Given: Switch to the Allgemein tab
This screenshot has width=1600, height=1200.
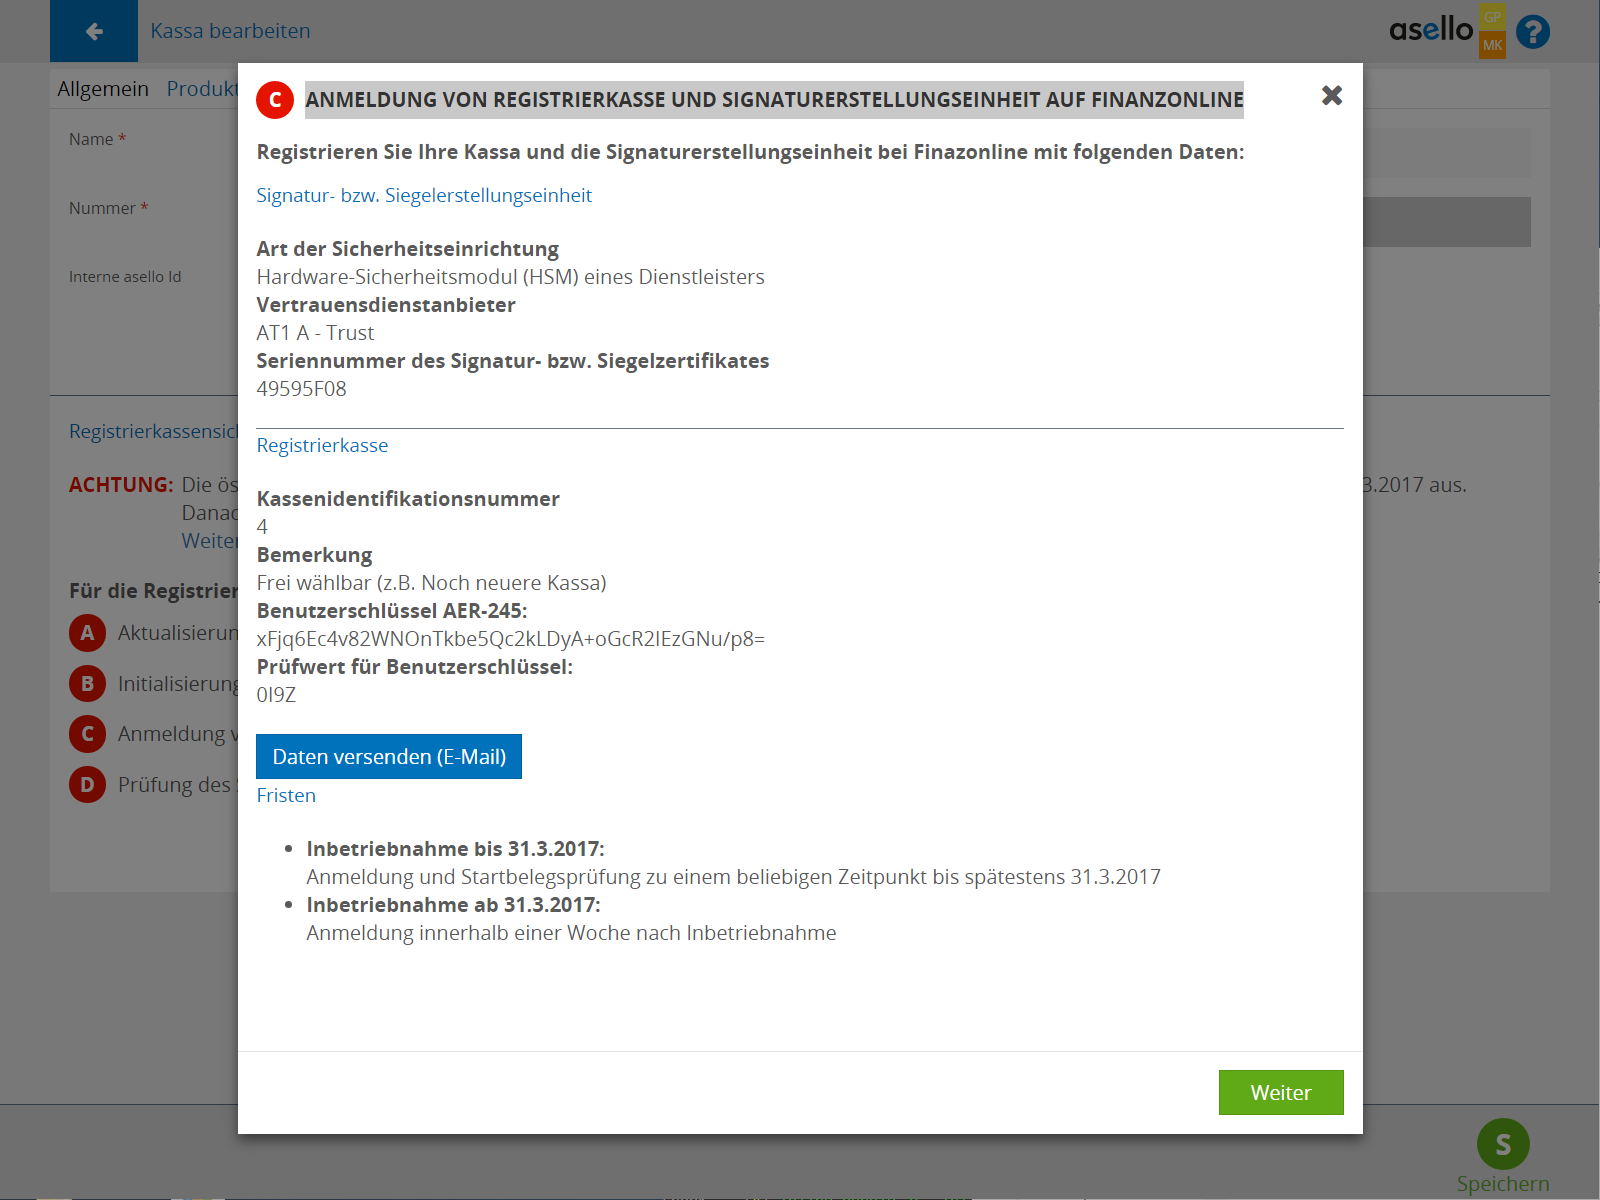Looking at the screenshot, I should tap(103, 89).
